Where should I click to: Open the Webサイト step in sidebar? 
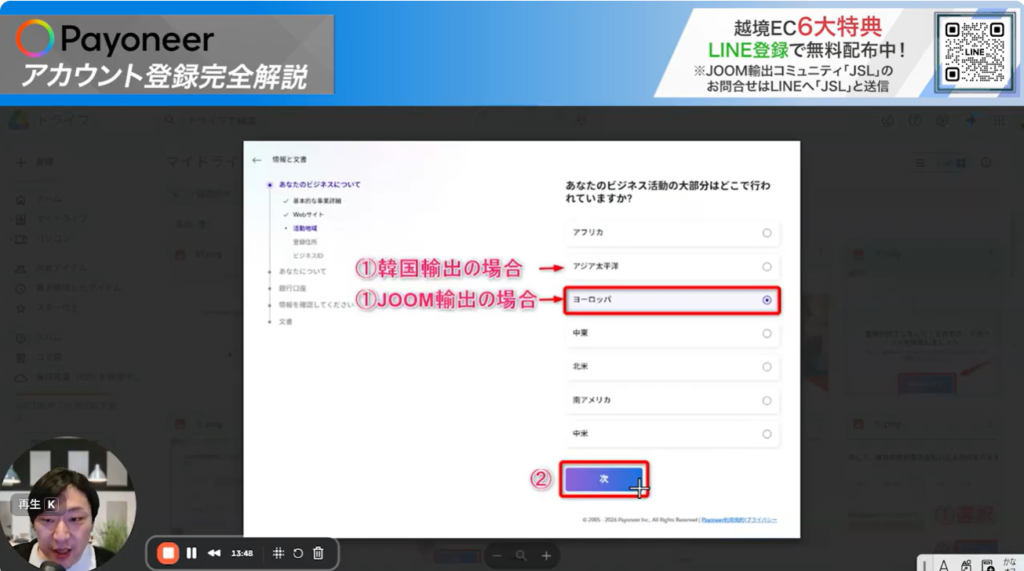[308, 215]
